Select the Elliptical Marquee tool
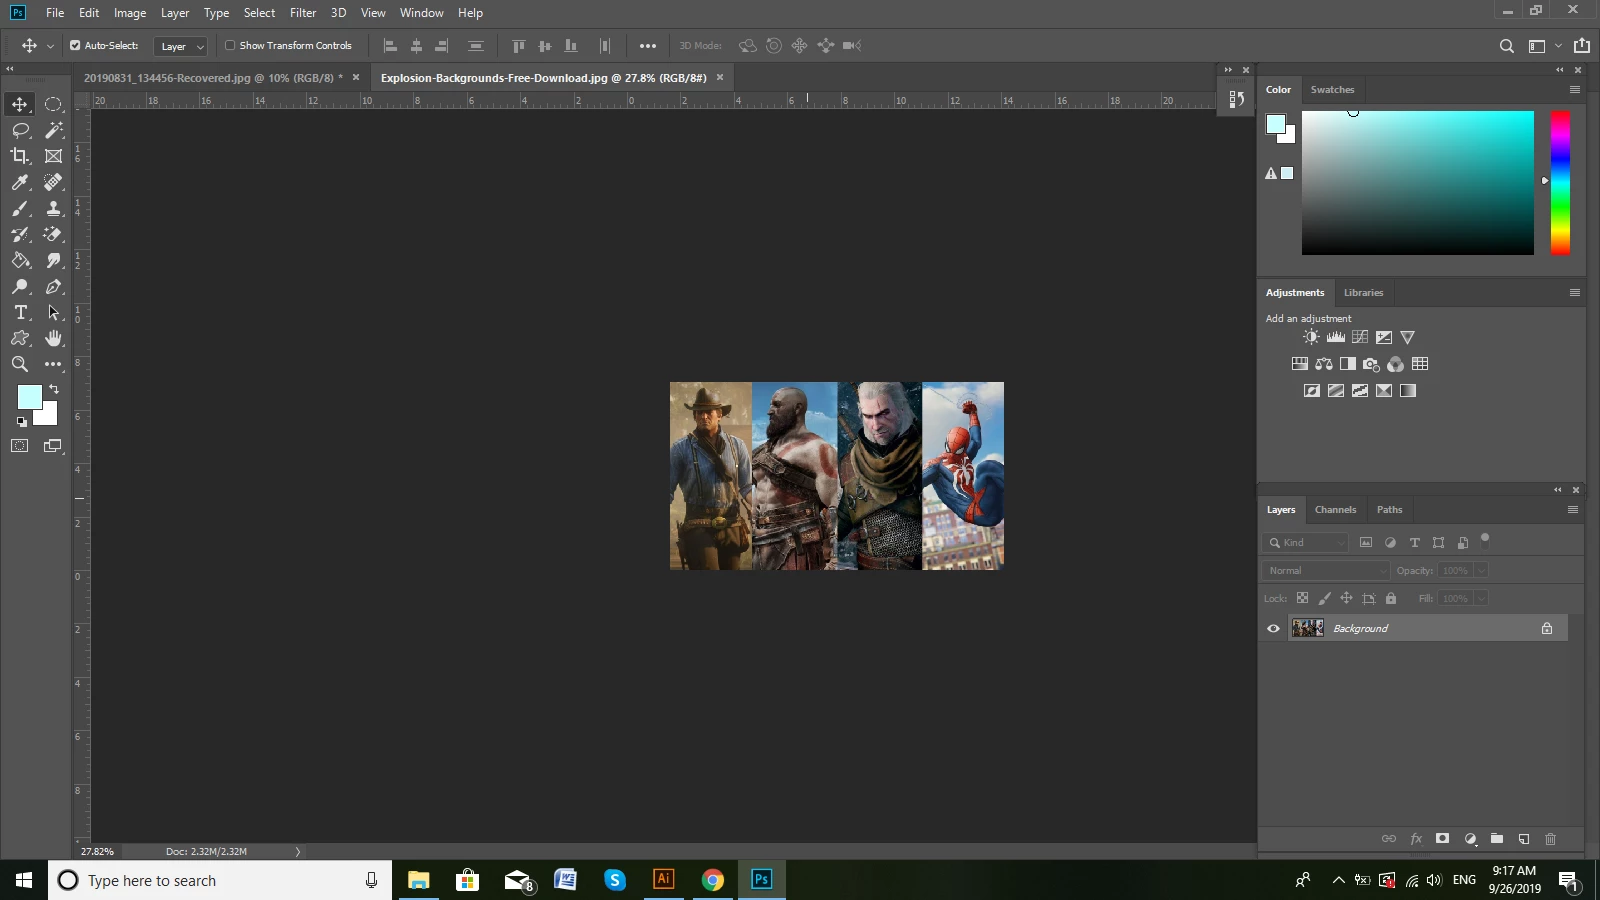The height and width of the screenshot is (900, 1600). (54, 104)
